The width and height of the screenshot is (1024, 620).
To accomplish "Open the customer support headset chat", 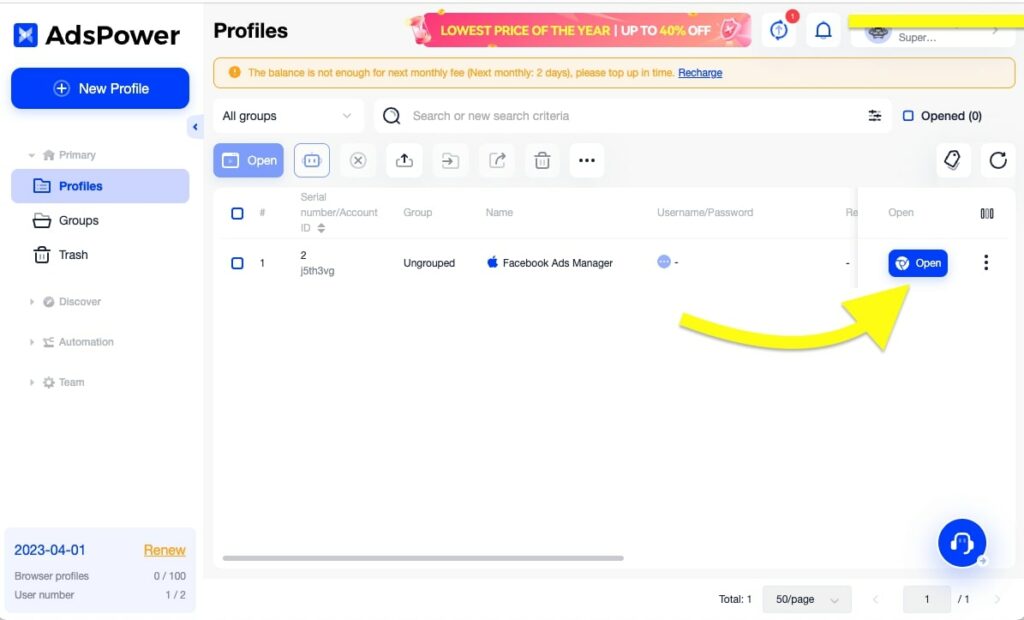I will click(x=961, y=543).
